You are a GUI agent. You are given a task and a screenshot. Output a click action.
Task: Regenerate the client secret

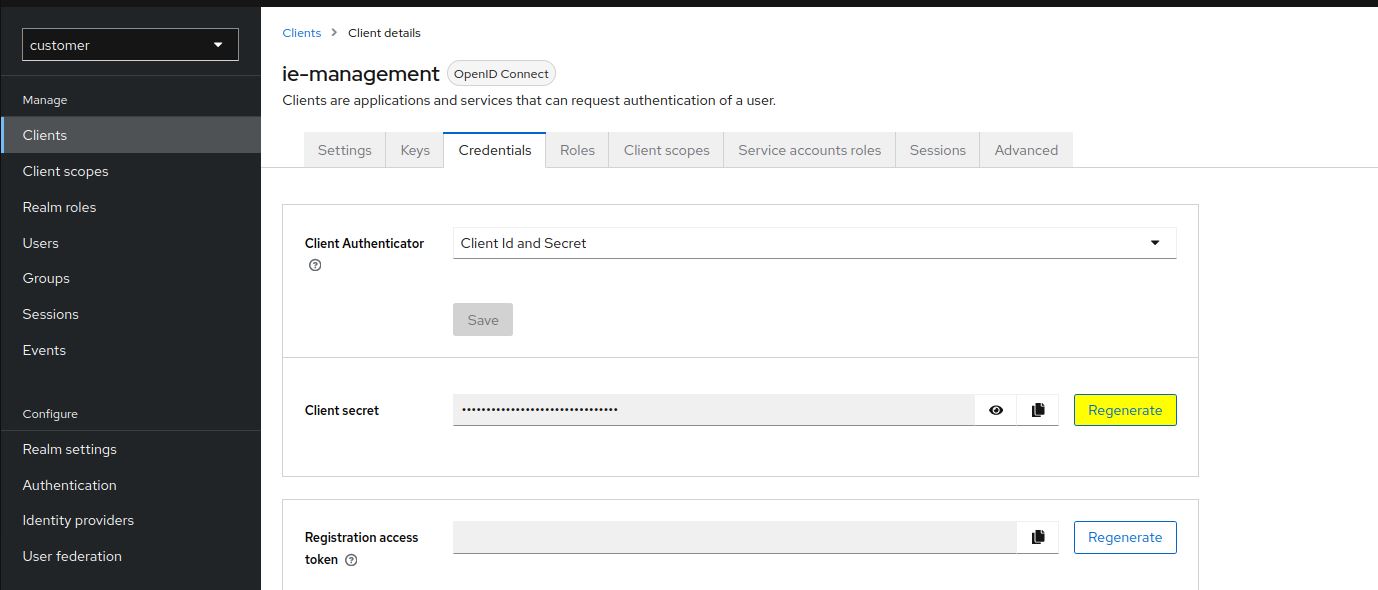1125,410
